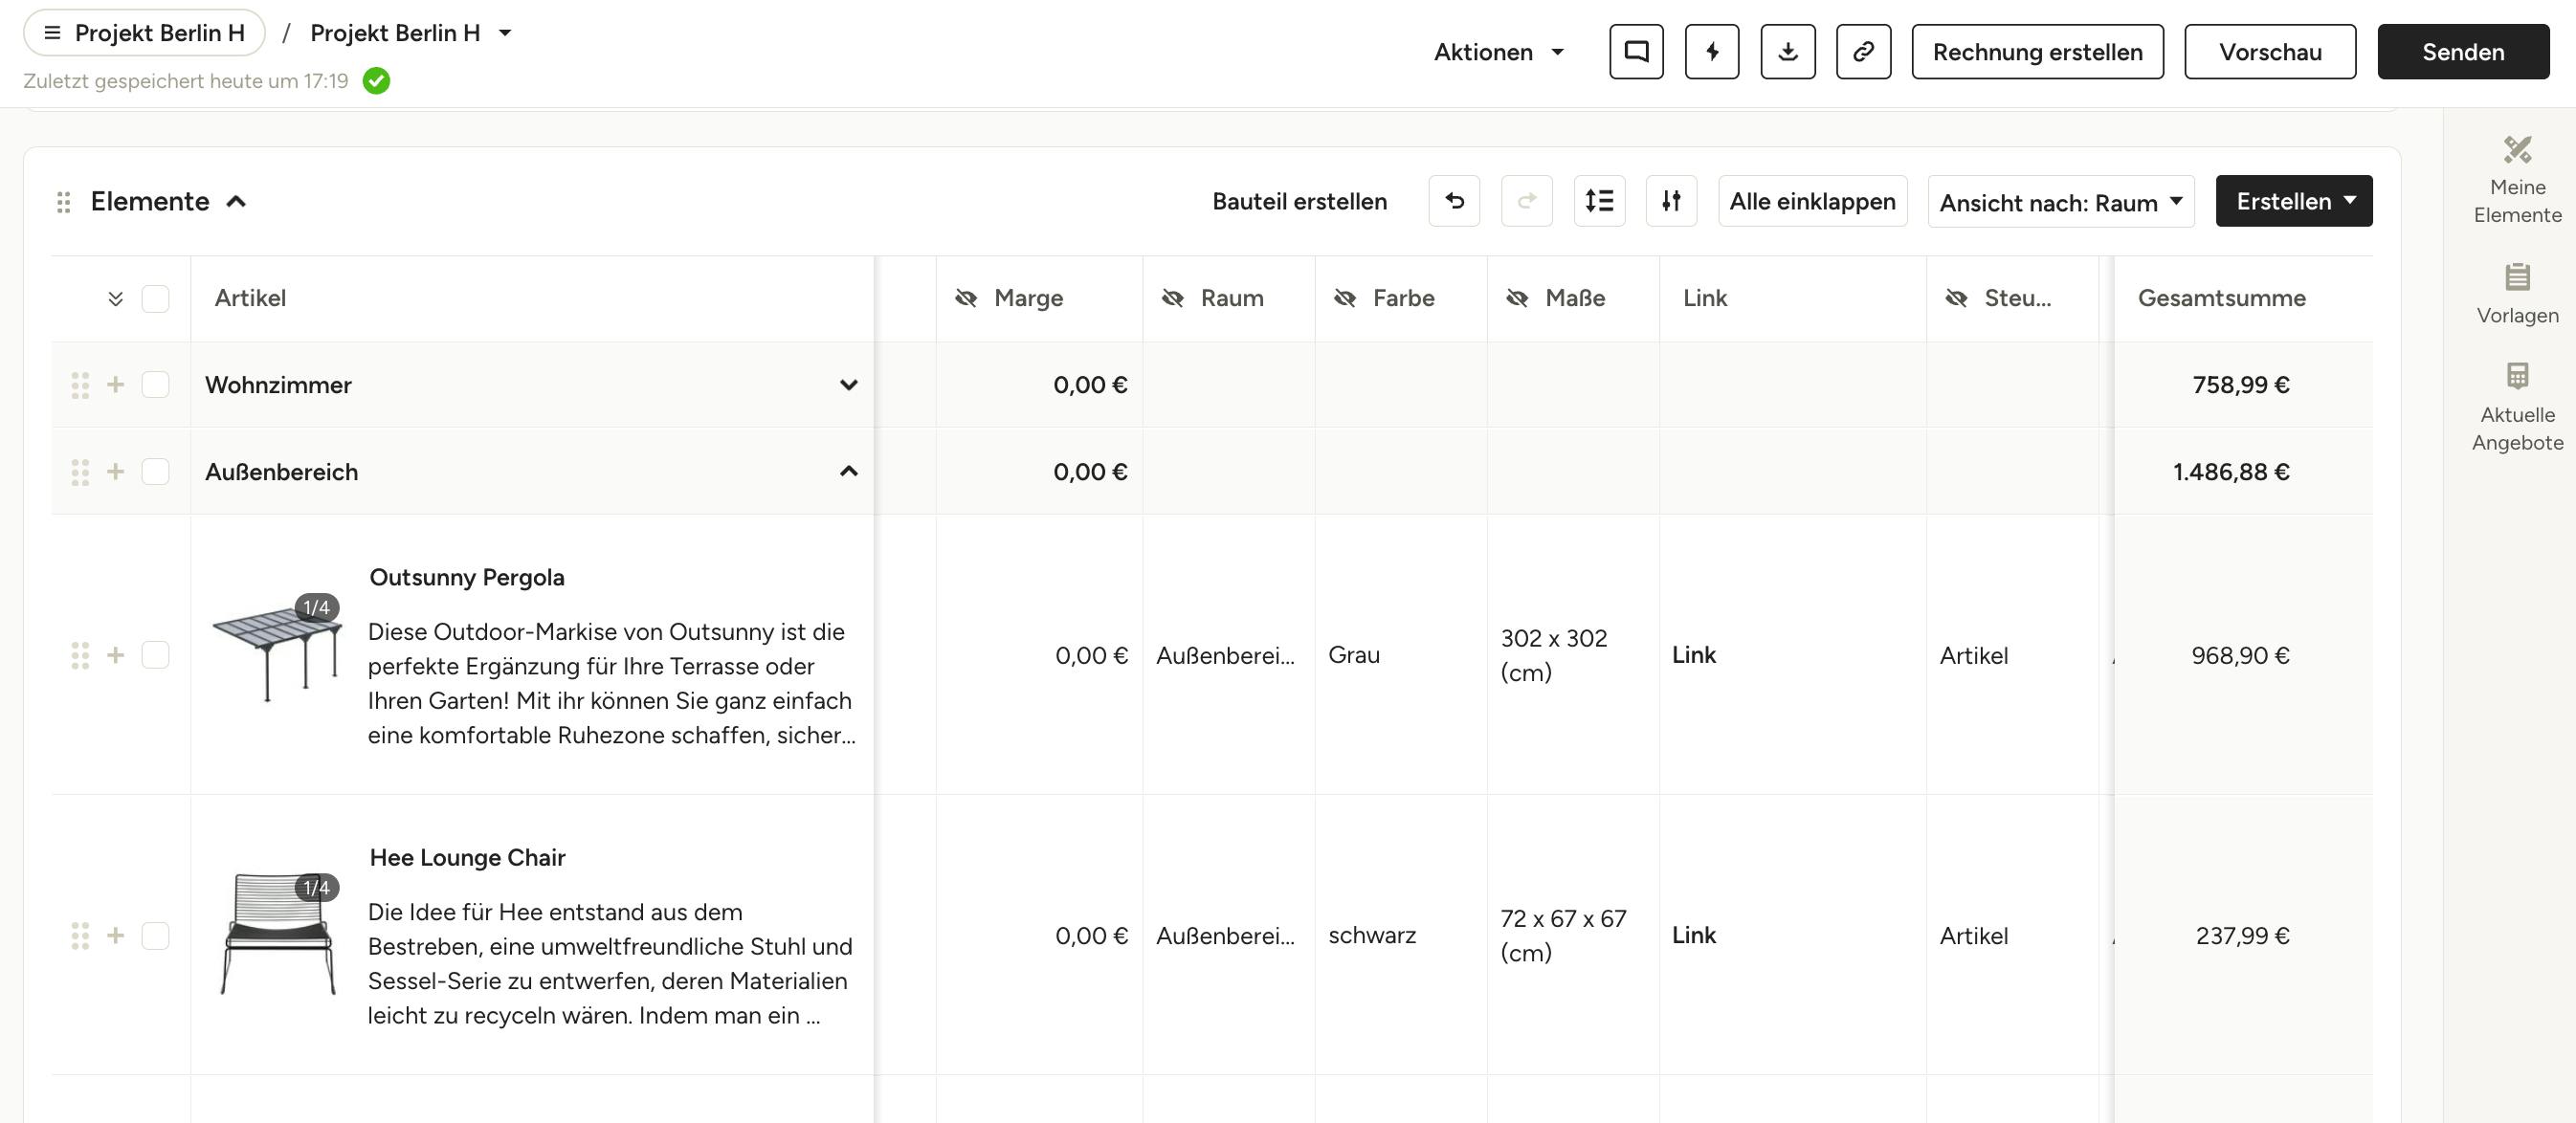Change view via Ansicht nach: Raum dropdown

[2061, 202]
